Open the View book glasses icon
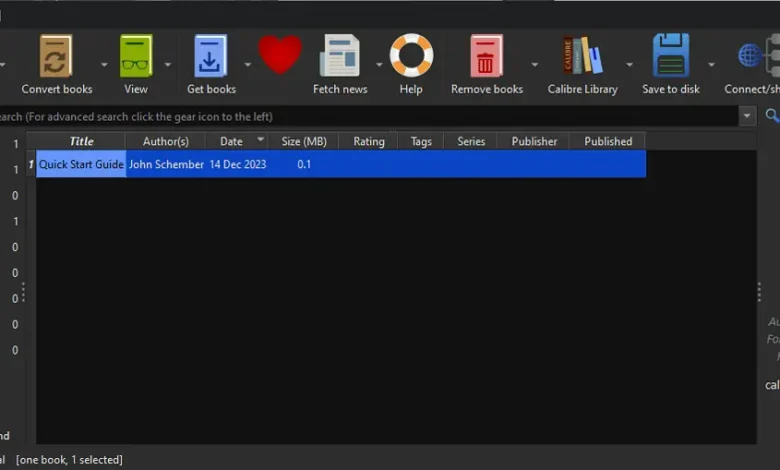This screenshot has height=470, width=780. (x=136, y=56)
